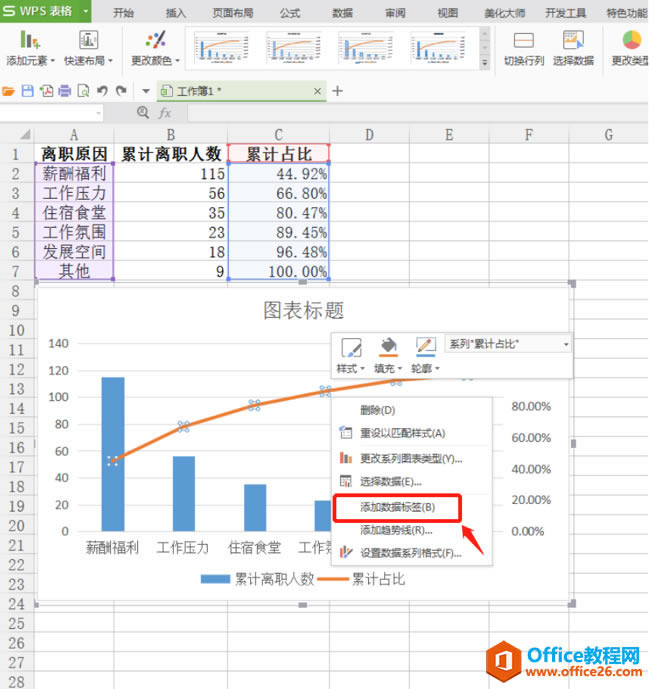Click cell 累计离职人数 header in B1
The height and width of the screenshot is (689, 649).
tap(171, 154)
